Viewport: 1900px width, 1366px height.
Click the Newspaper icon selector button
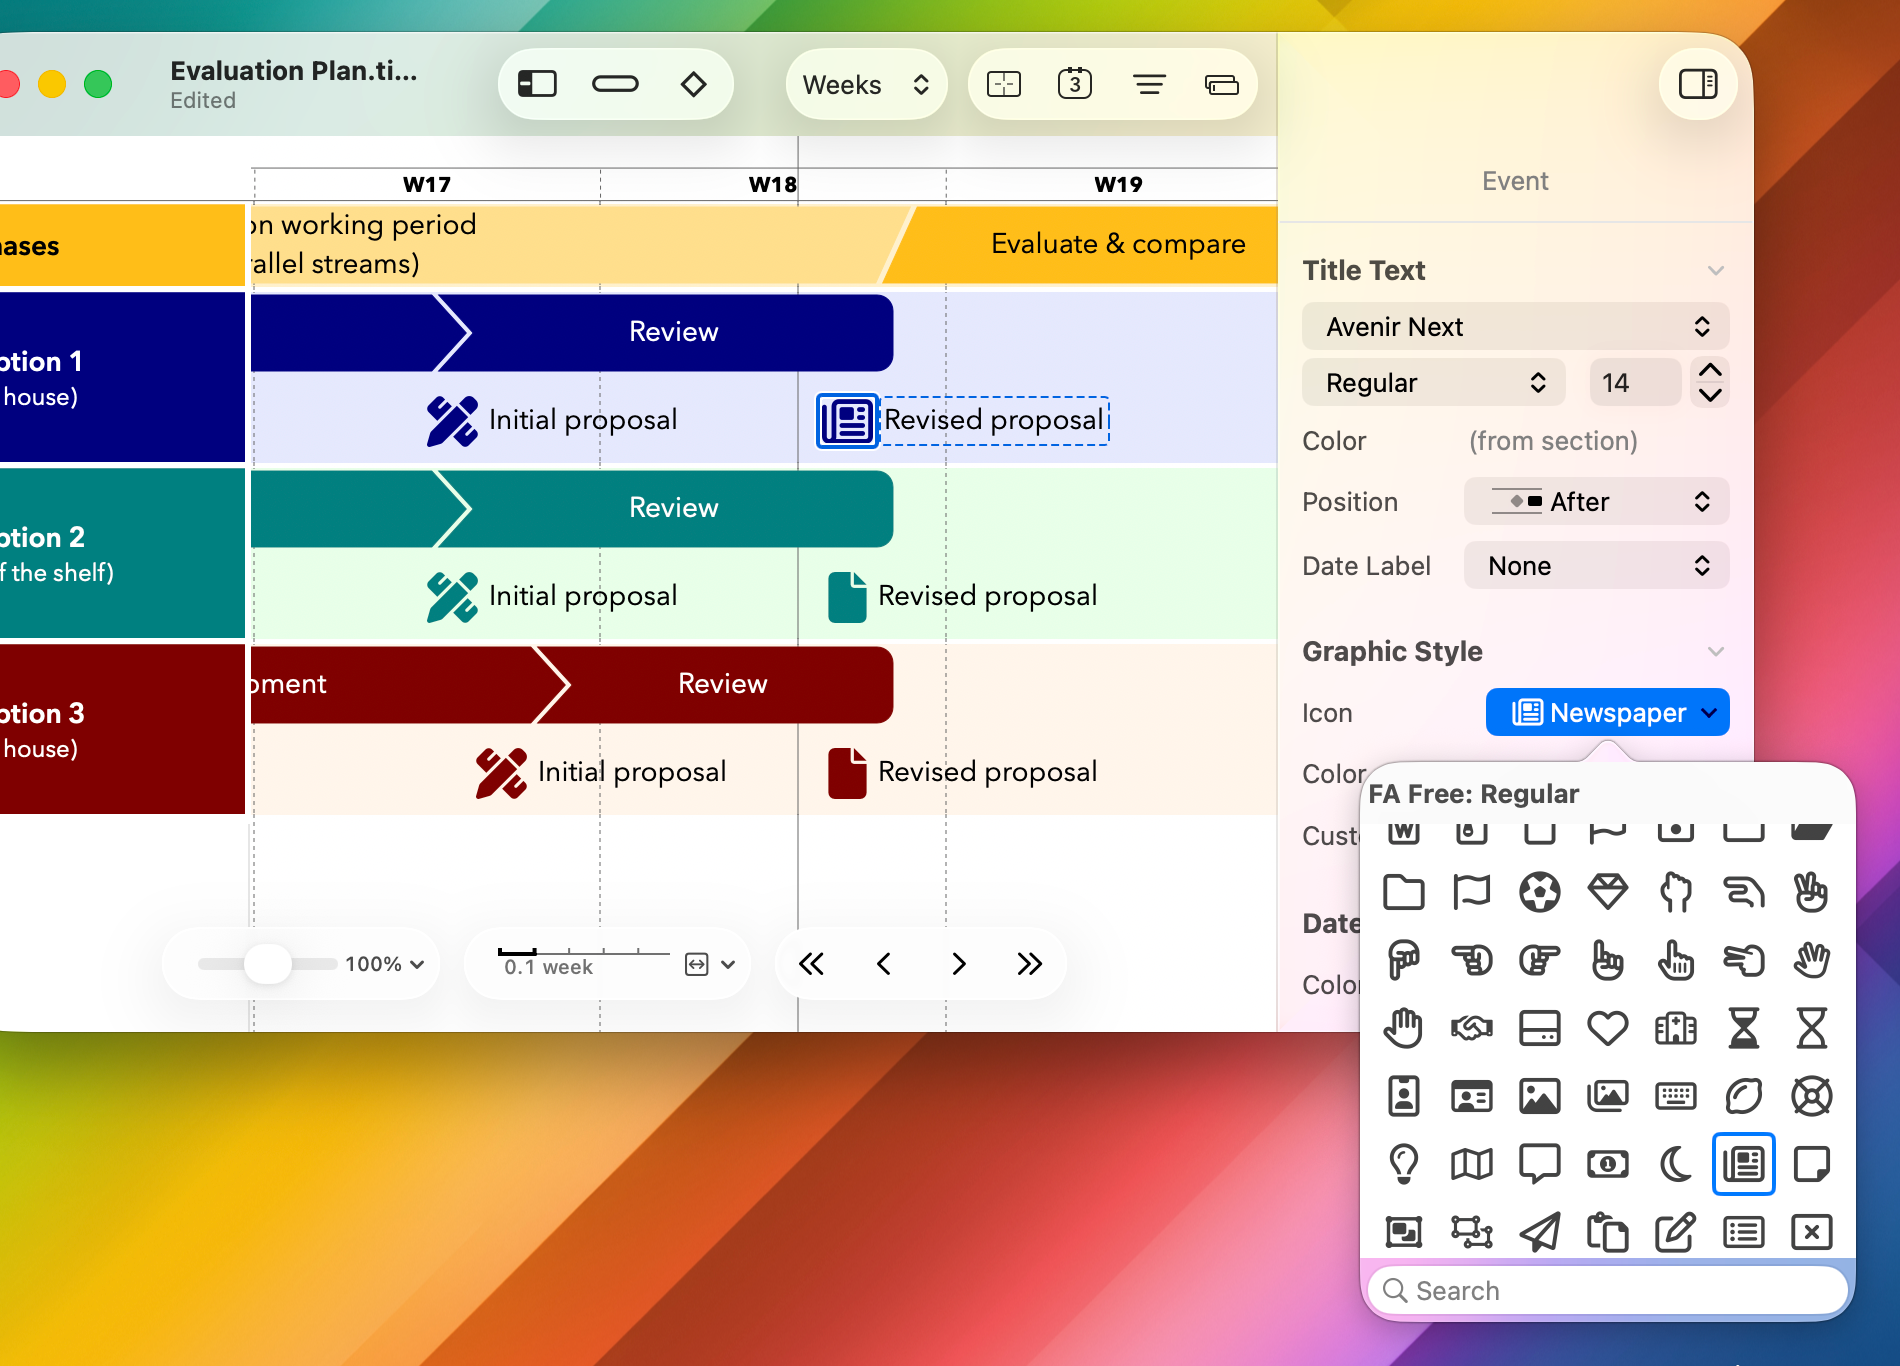[x=1606, y=712]
